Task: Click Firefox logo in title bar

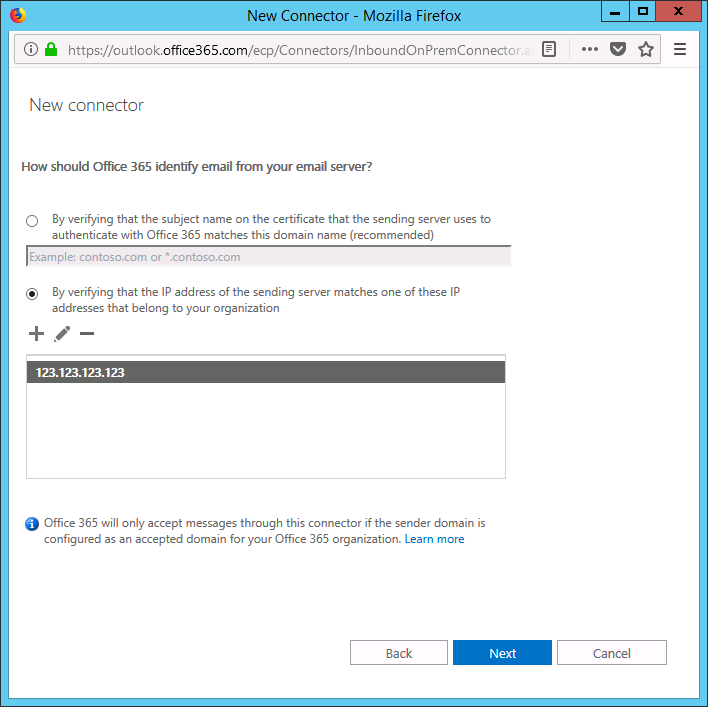Action: coord(18,15)
